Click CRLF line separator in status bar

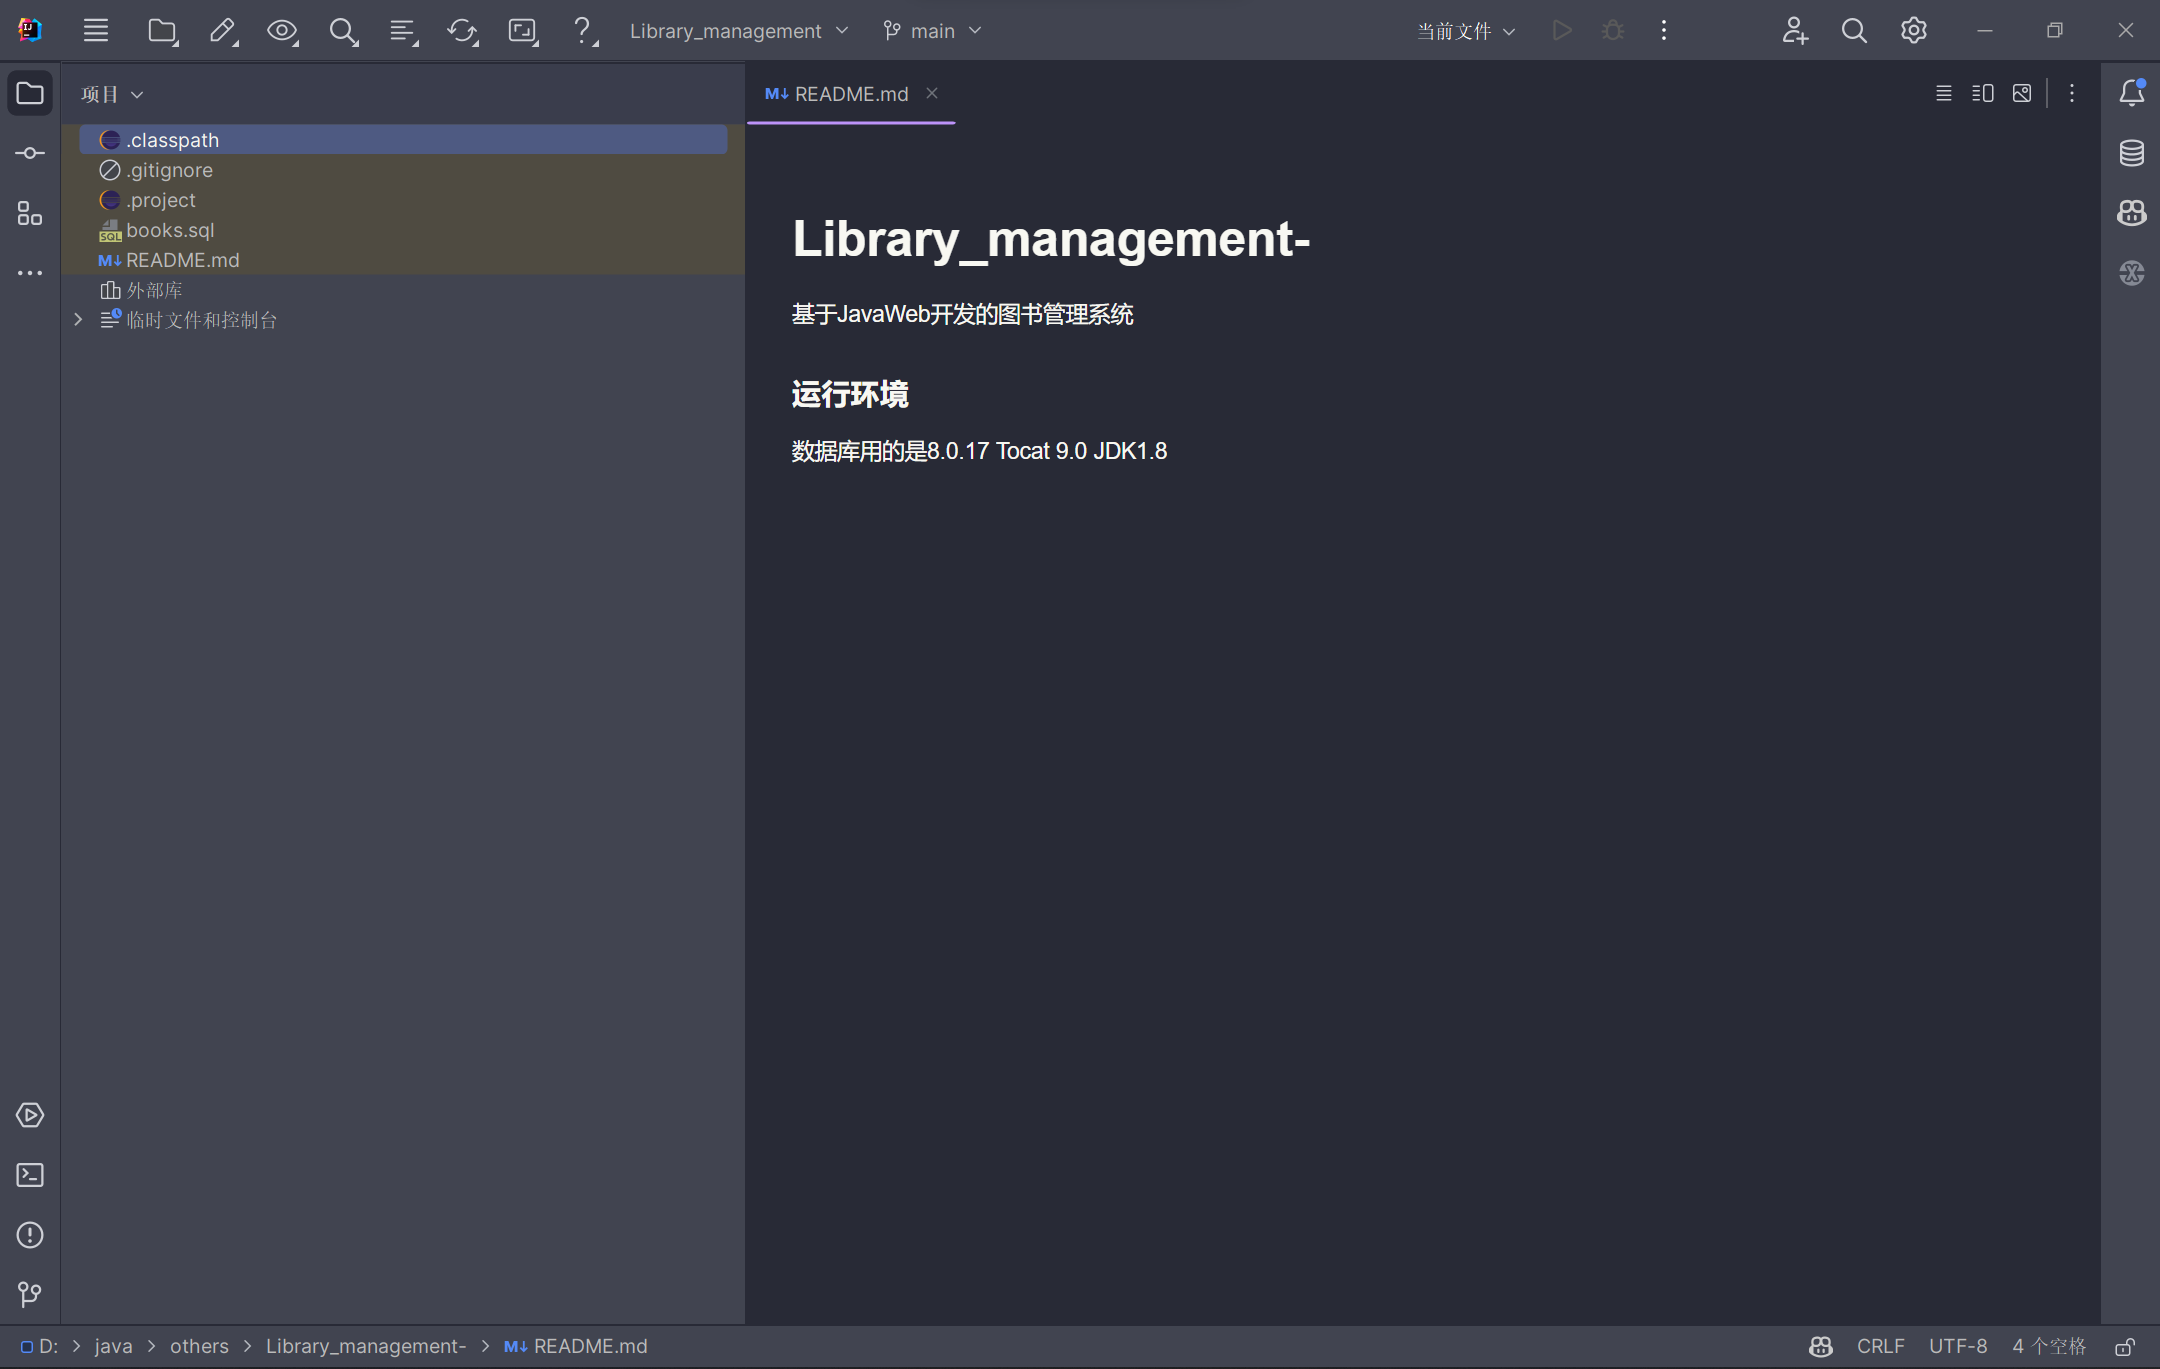1879,1346
